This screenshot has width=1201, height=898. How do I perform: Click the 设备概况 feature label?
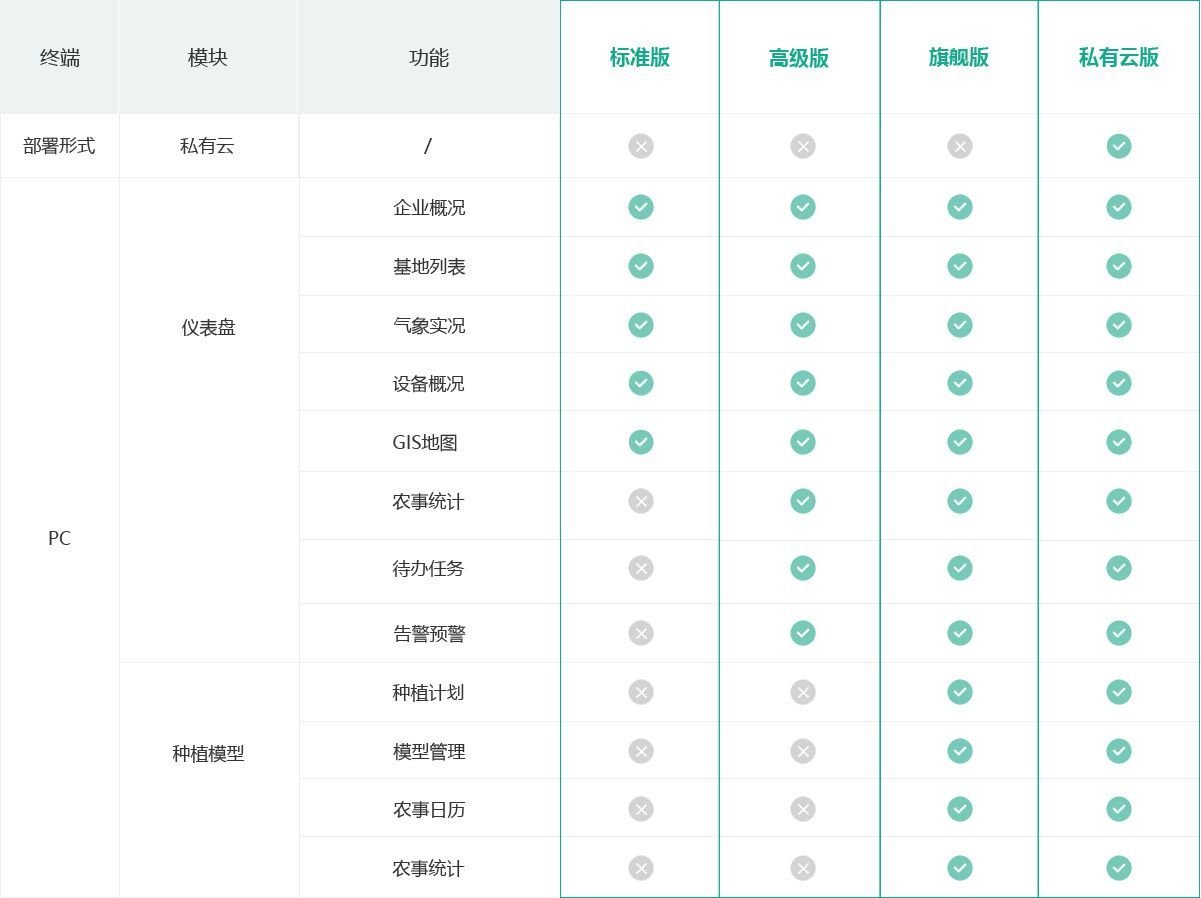[x=429, y=384]
